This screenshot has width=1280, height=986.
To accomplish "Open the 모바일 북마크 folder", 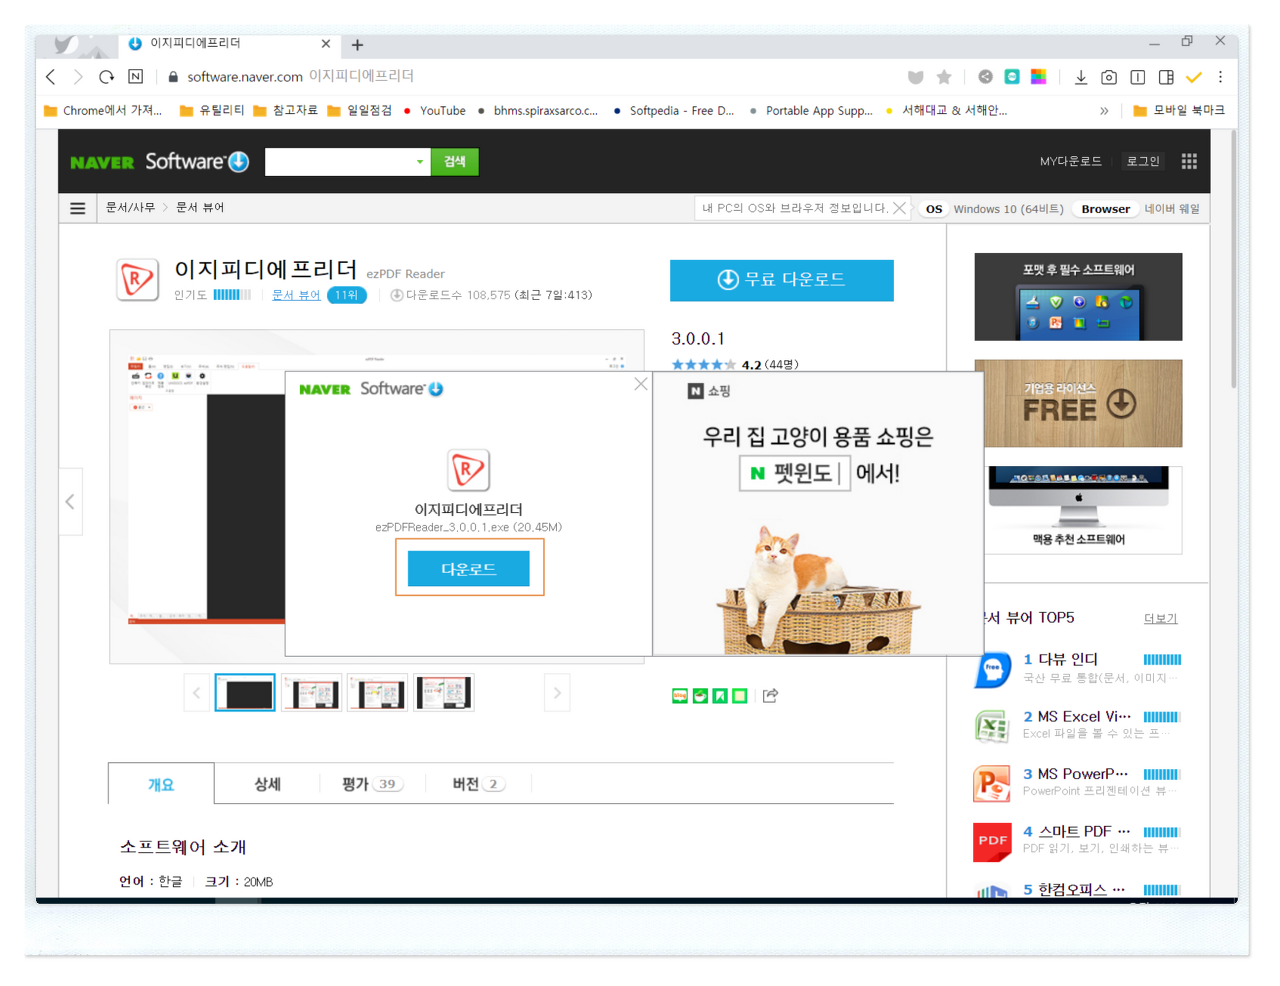I will tap(1179, 111).
